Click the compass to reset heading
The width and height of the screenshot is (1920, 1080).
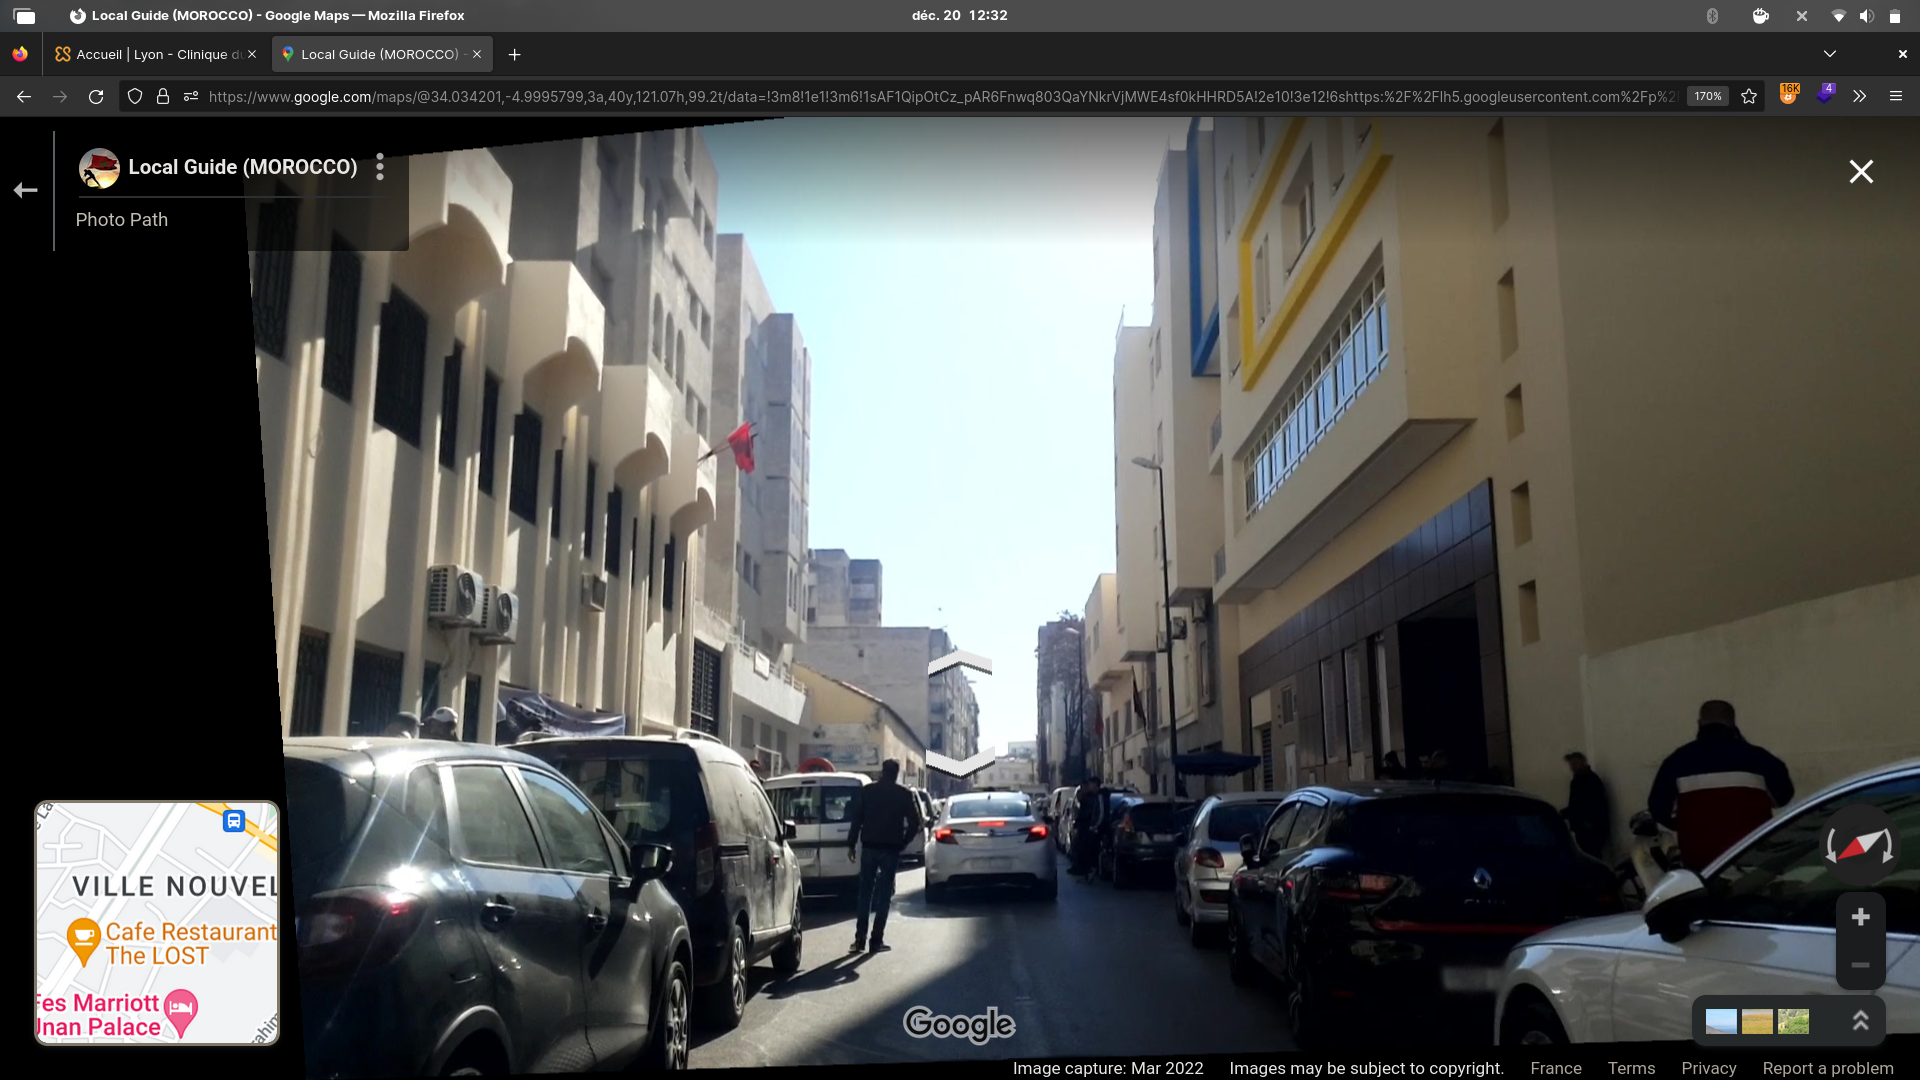coord(1859,846)
